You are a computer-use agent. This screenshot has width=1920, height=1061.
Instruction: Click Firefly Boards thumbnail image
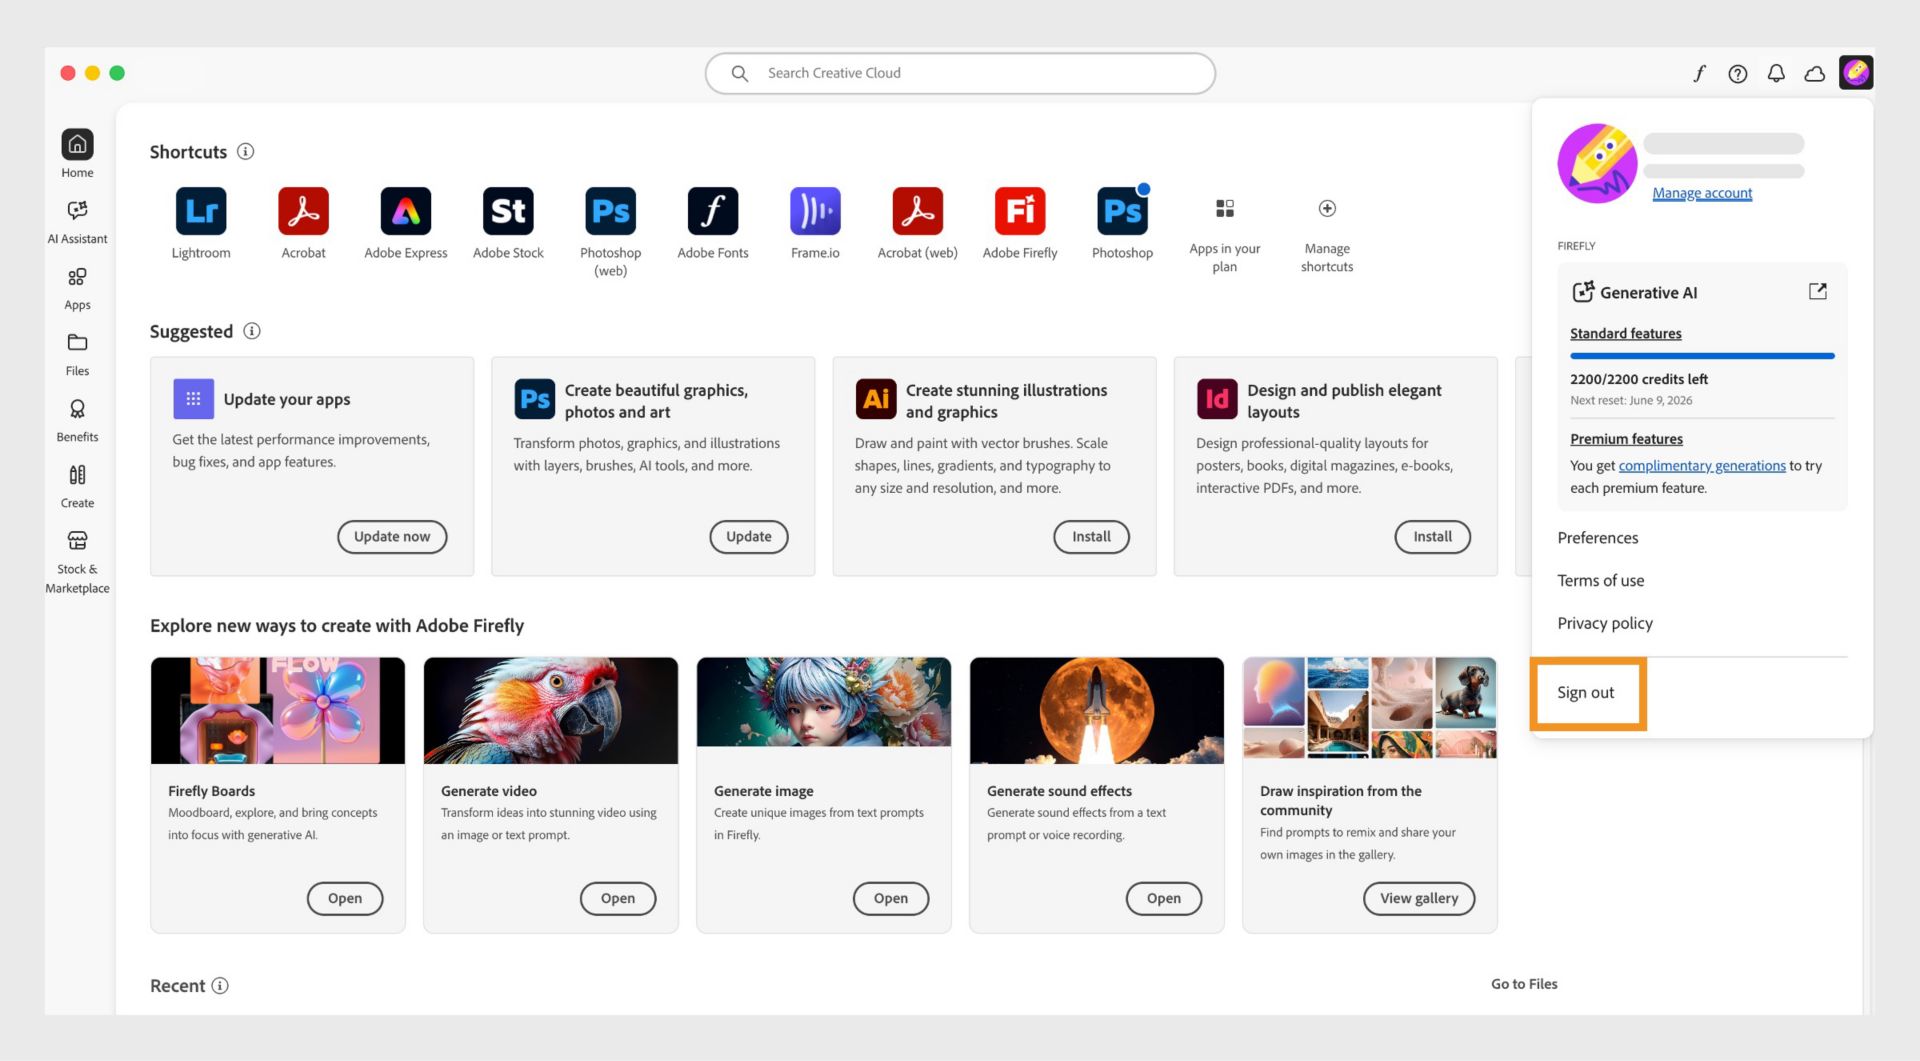coord(278,710)
